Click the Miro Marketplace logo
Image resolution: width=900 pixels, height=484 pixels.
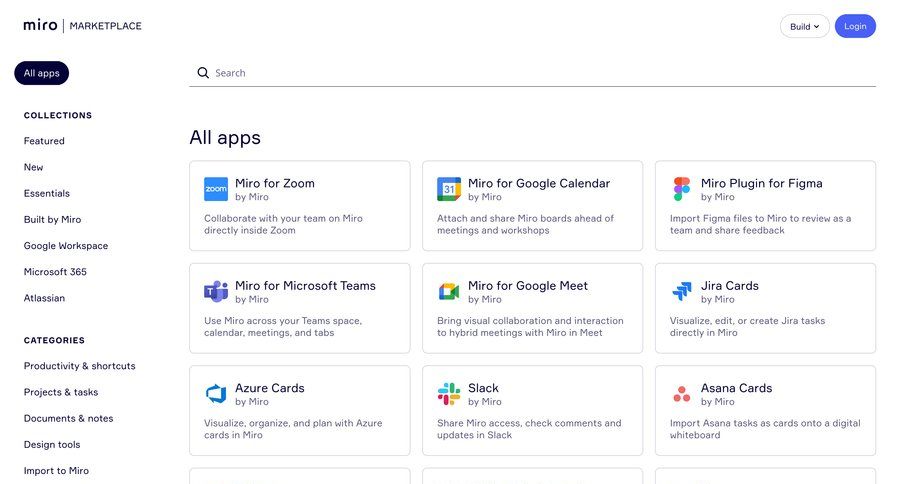(82, 26)
